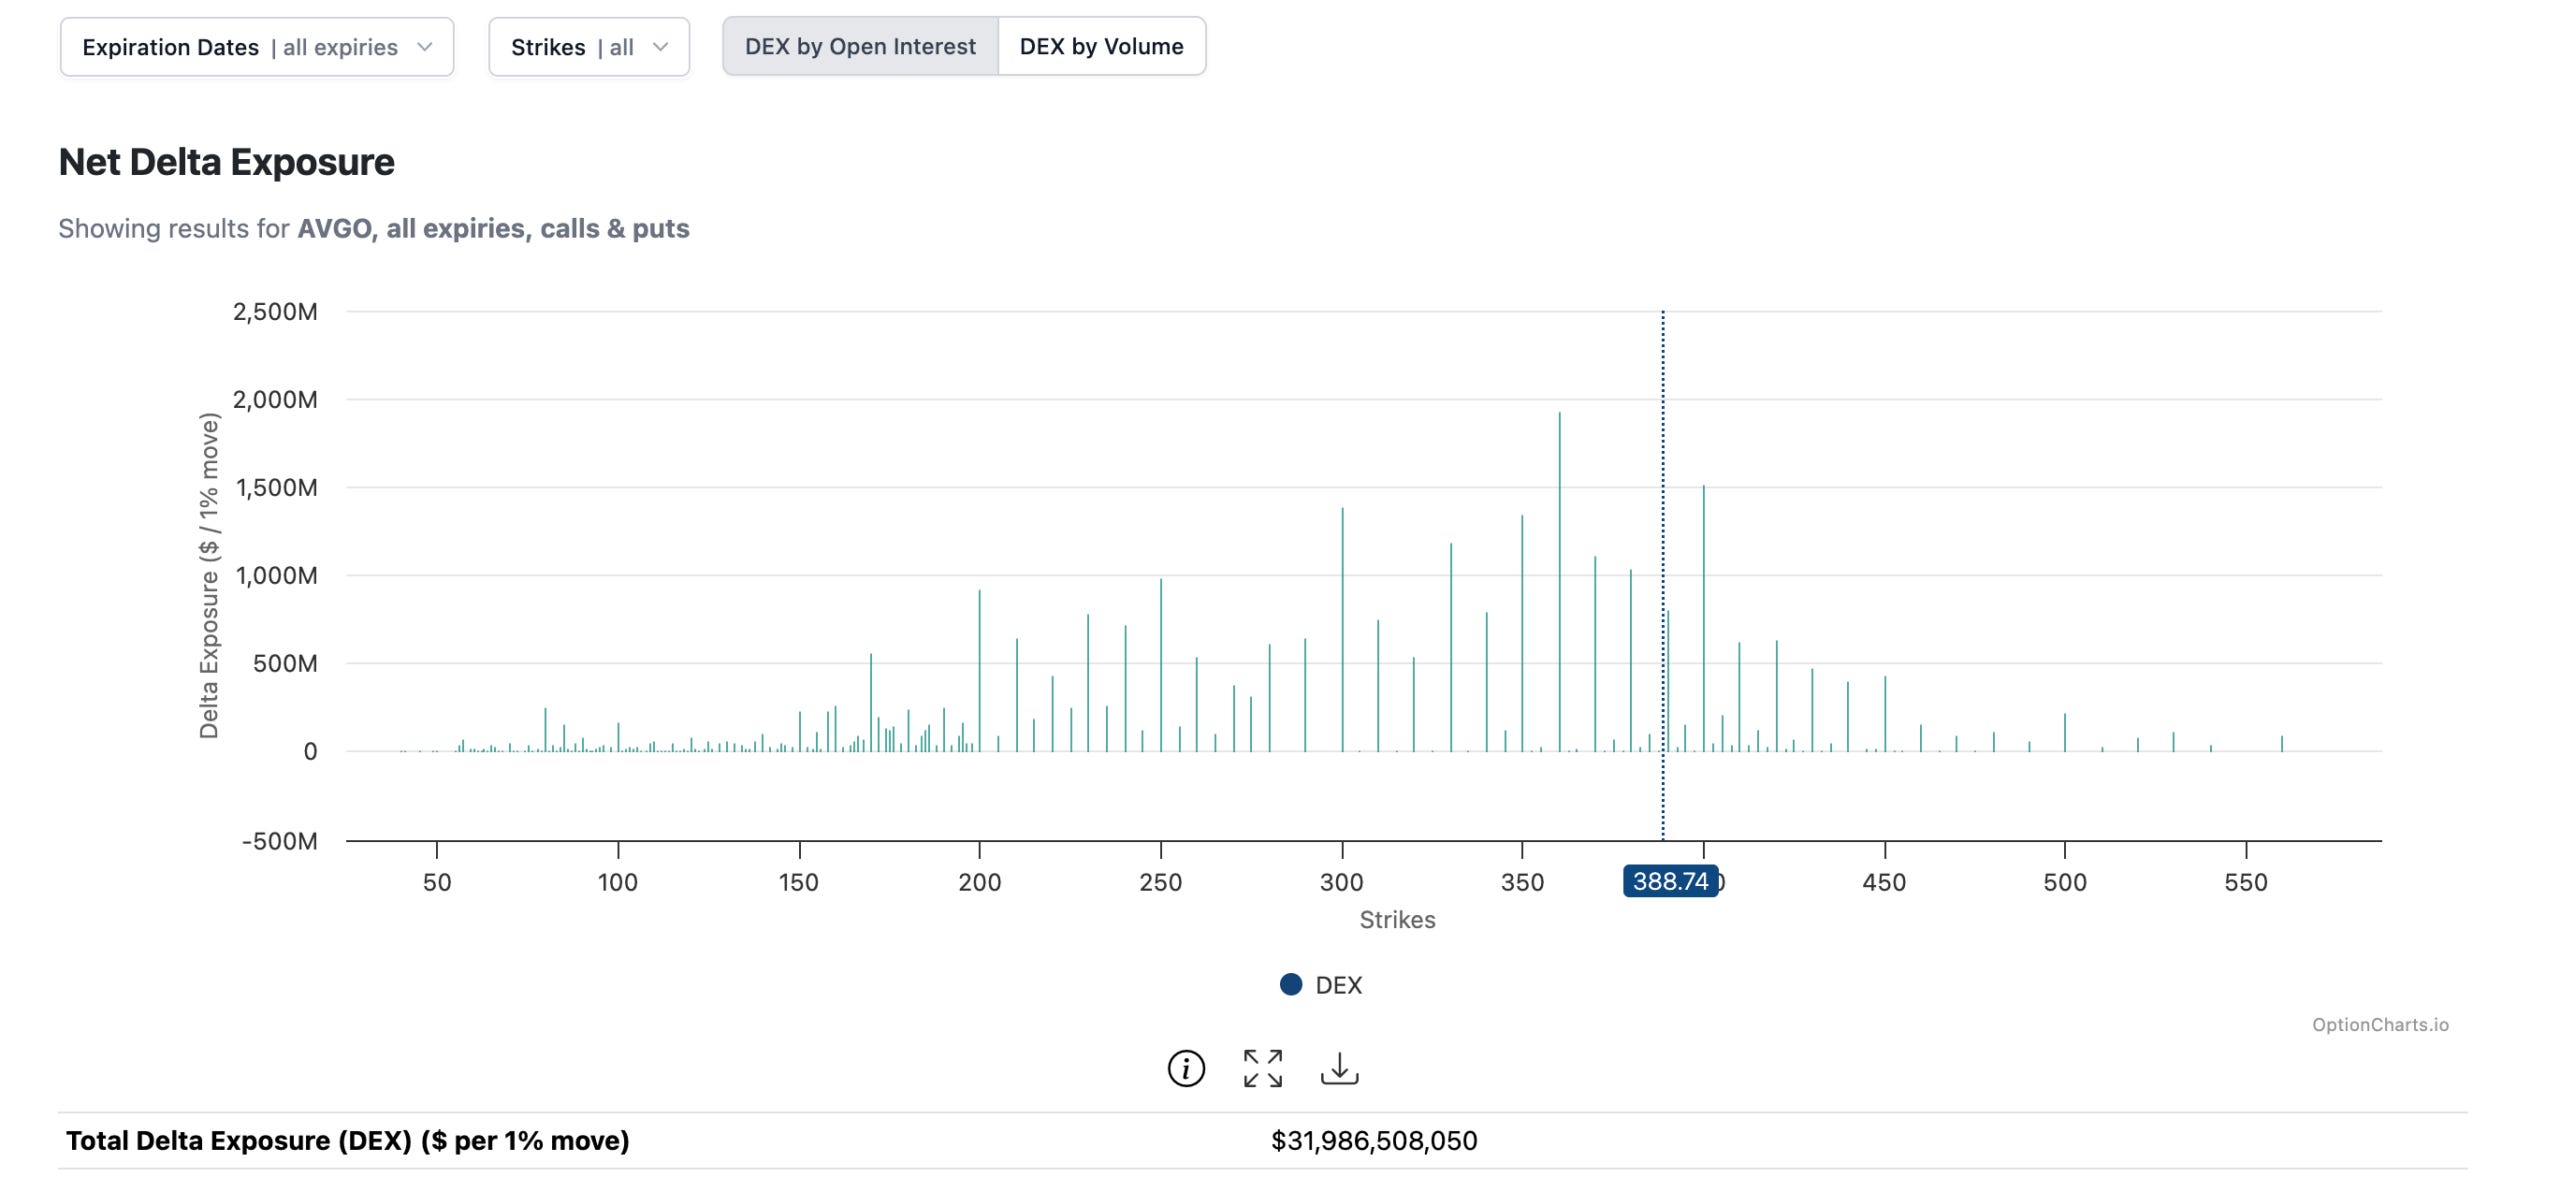Click the blue DEX legend dot
Screen dimensions: 2560x1177
1291,984
